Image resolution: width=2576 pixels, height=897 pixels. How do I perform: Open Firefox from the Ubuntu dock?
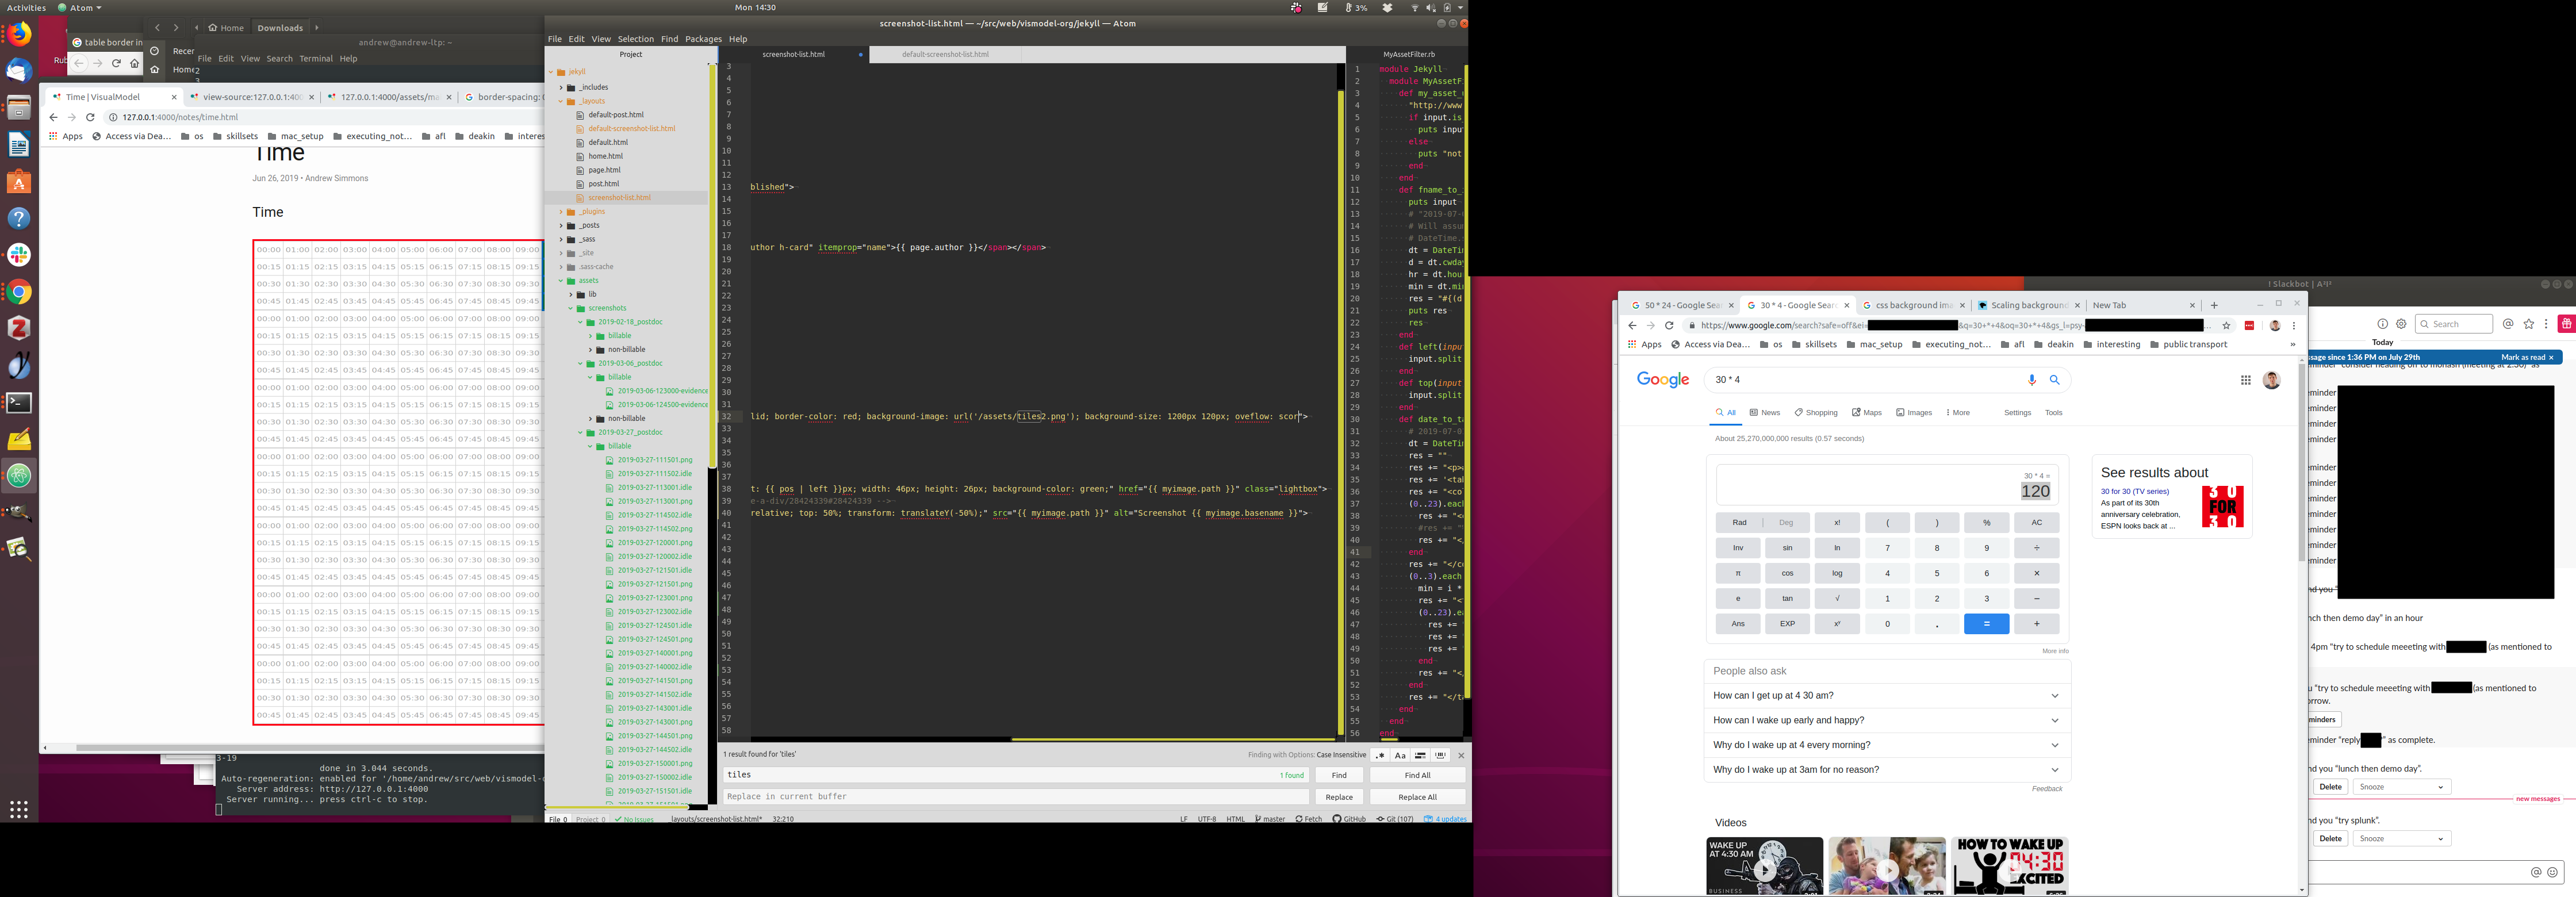[19, 35]
